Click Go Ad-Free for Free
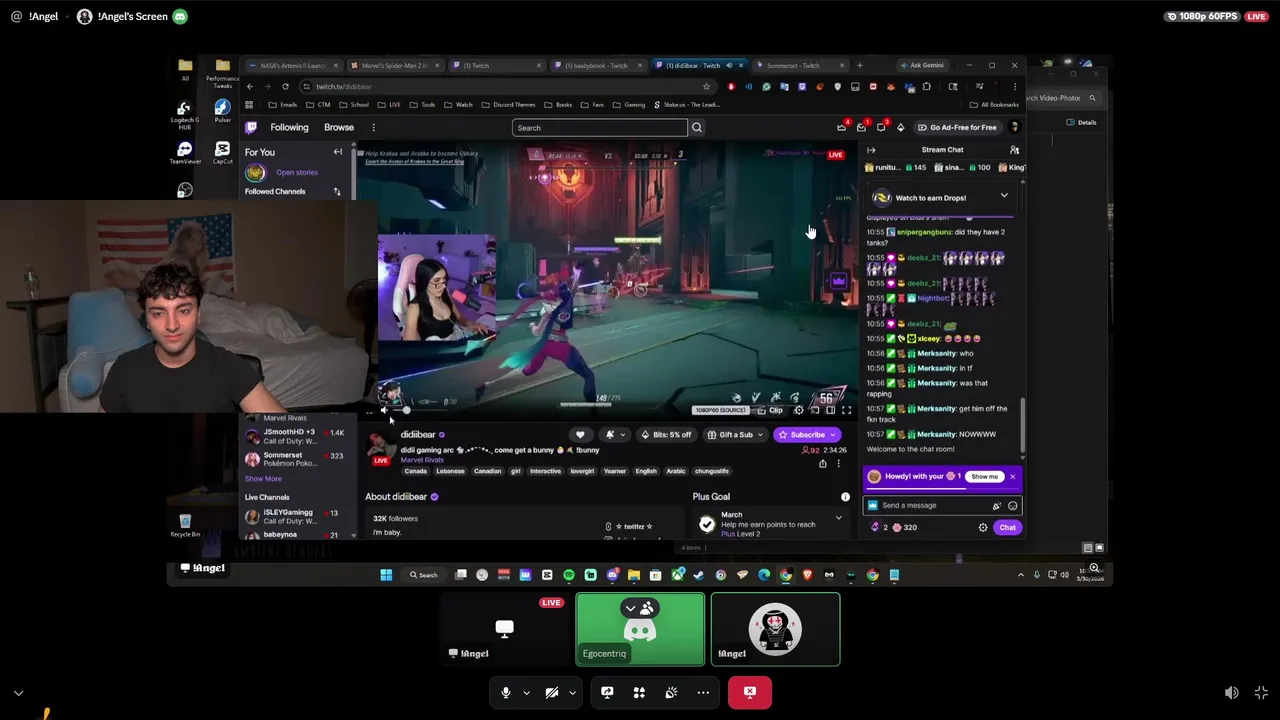 (x=958, y=127)
